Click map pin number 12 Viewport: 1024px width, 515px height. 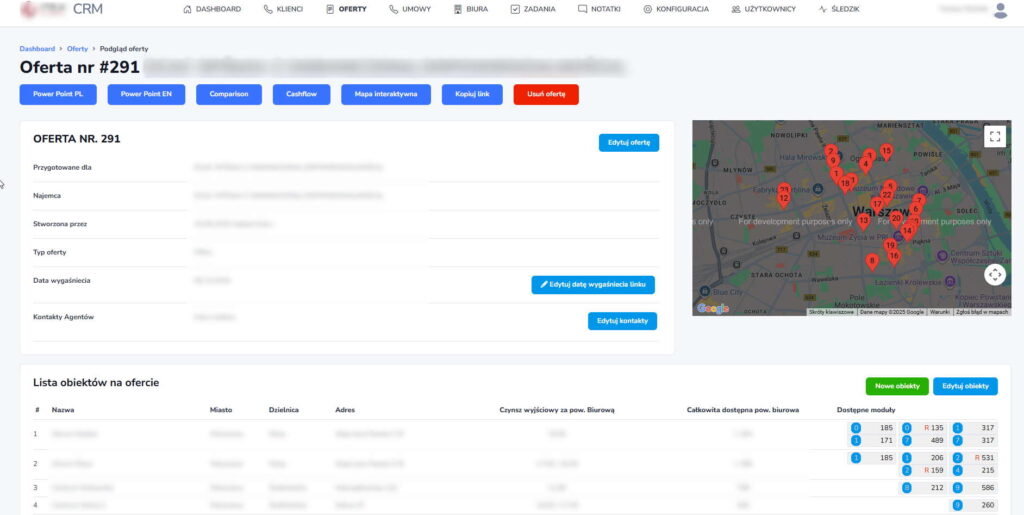[x=784, y=198]
